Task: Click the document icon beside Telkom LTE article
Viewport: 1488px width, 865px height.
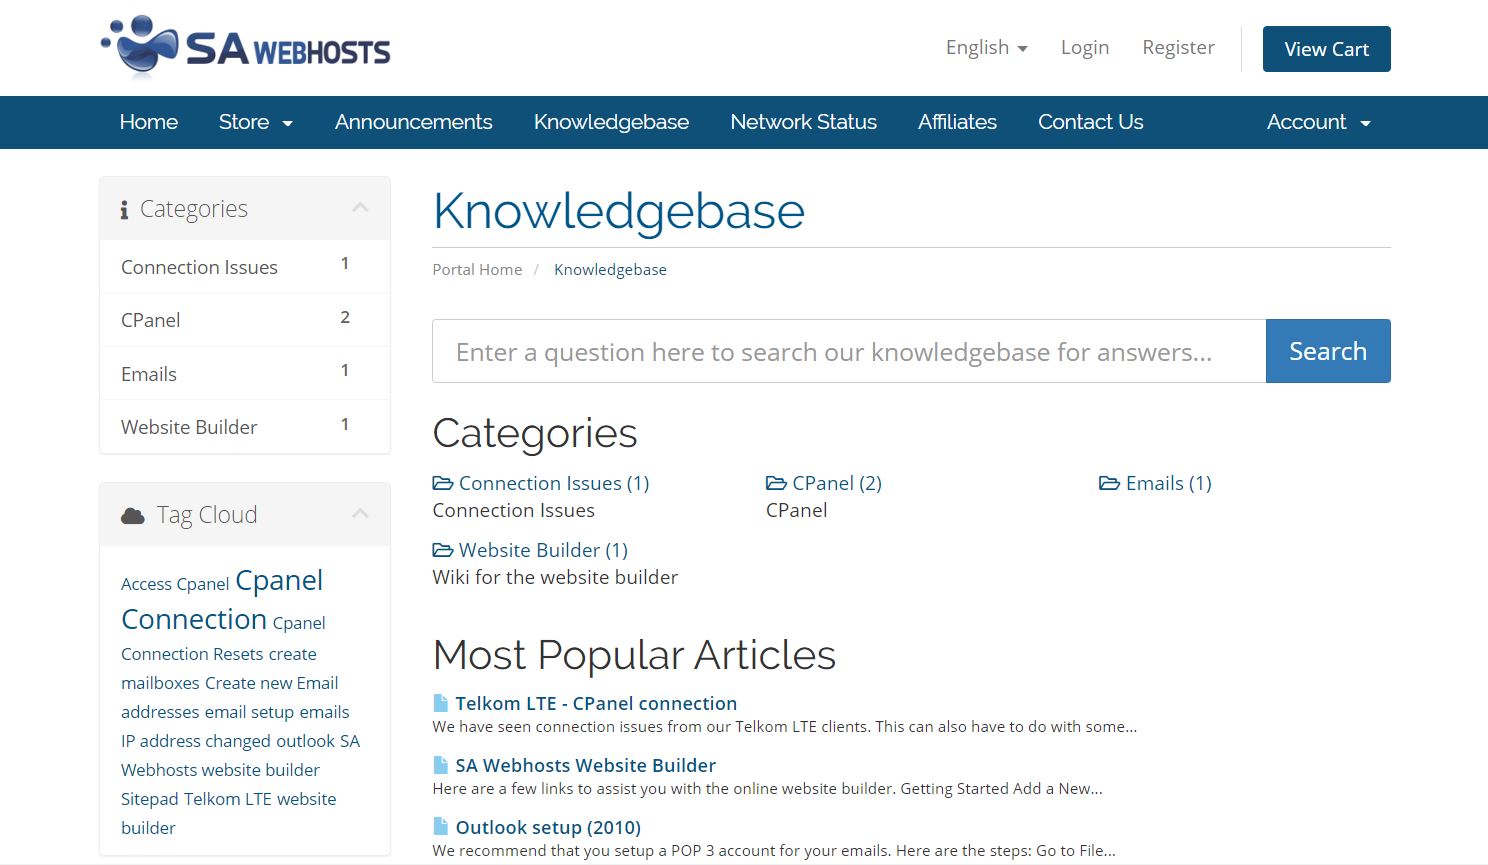Action: [x=440, y=703]
